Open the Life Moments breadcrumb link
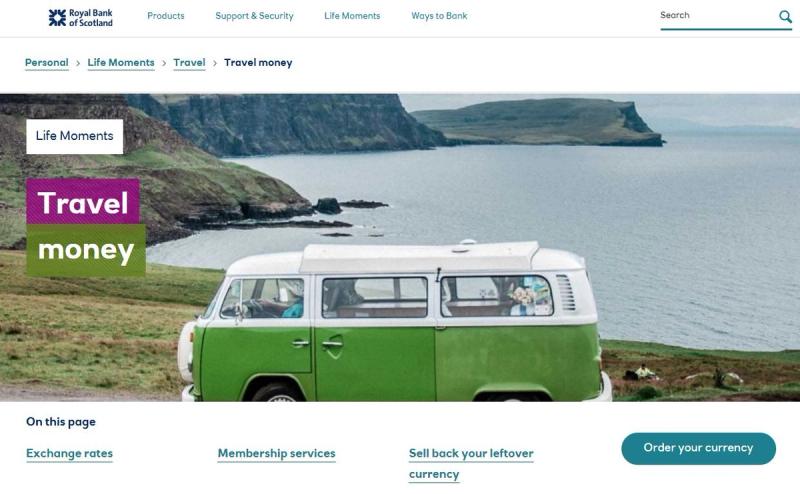The height and width of the screenshot is (494, 800). pos(121,63)
